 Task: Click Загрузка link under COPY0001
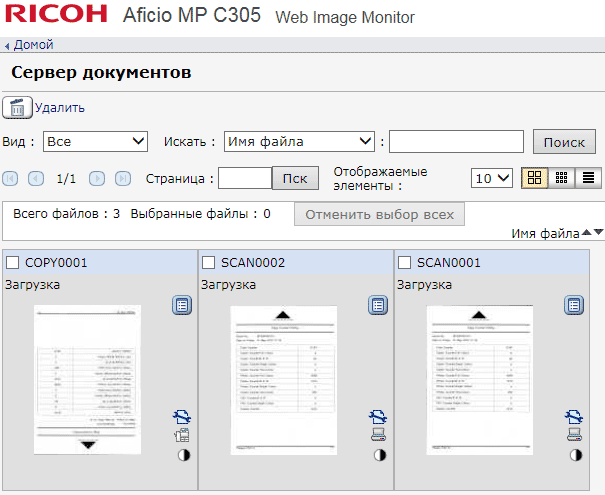coord(32,285)
